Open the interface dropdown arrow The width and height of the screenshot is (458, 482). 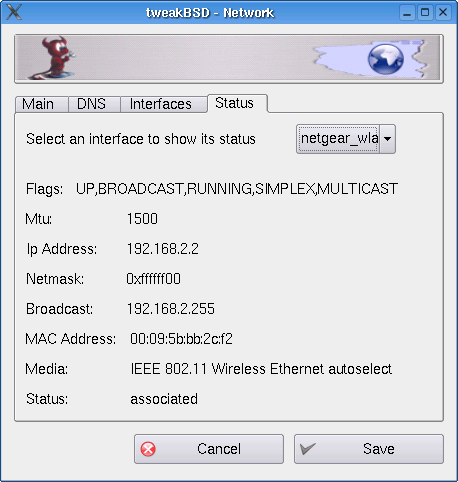click(x=387, y=139)
